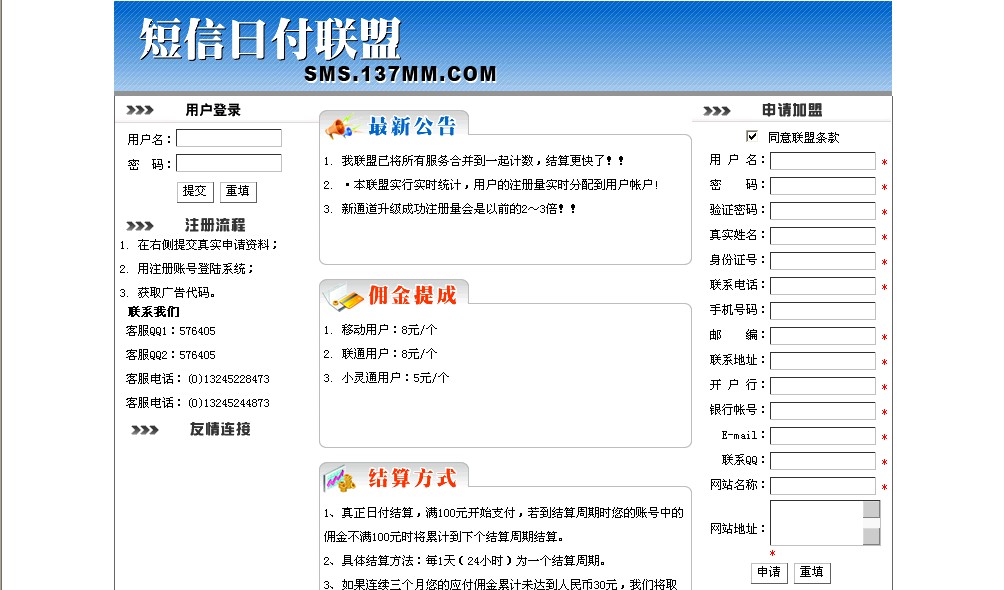Click step 用注册账号登陆系统
The width and height of the screenshot is (1004, 590).
point(195,269)
